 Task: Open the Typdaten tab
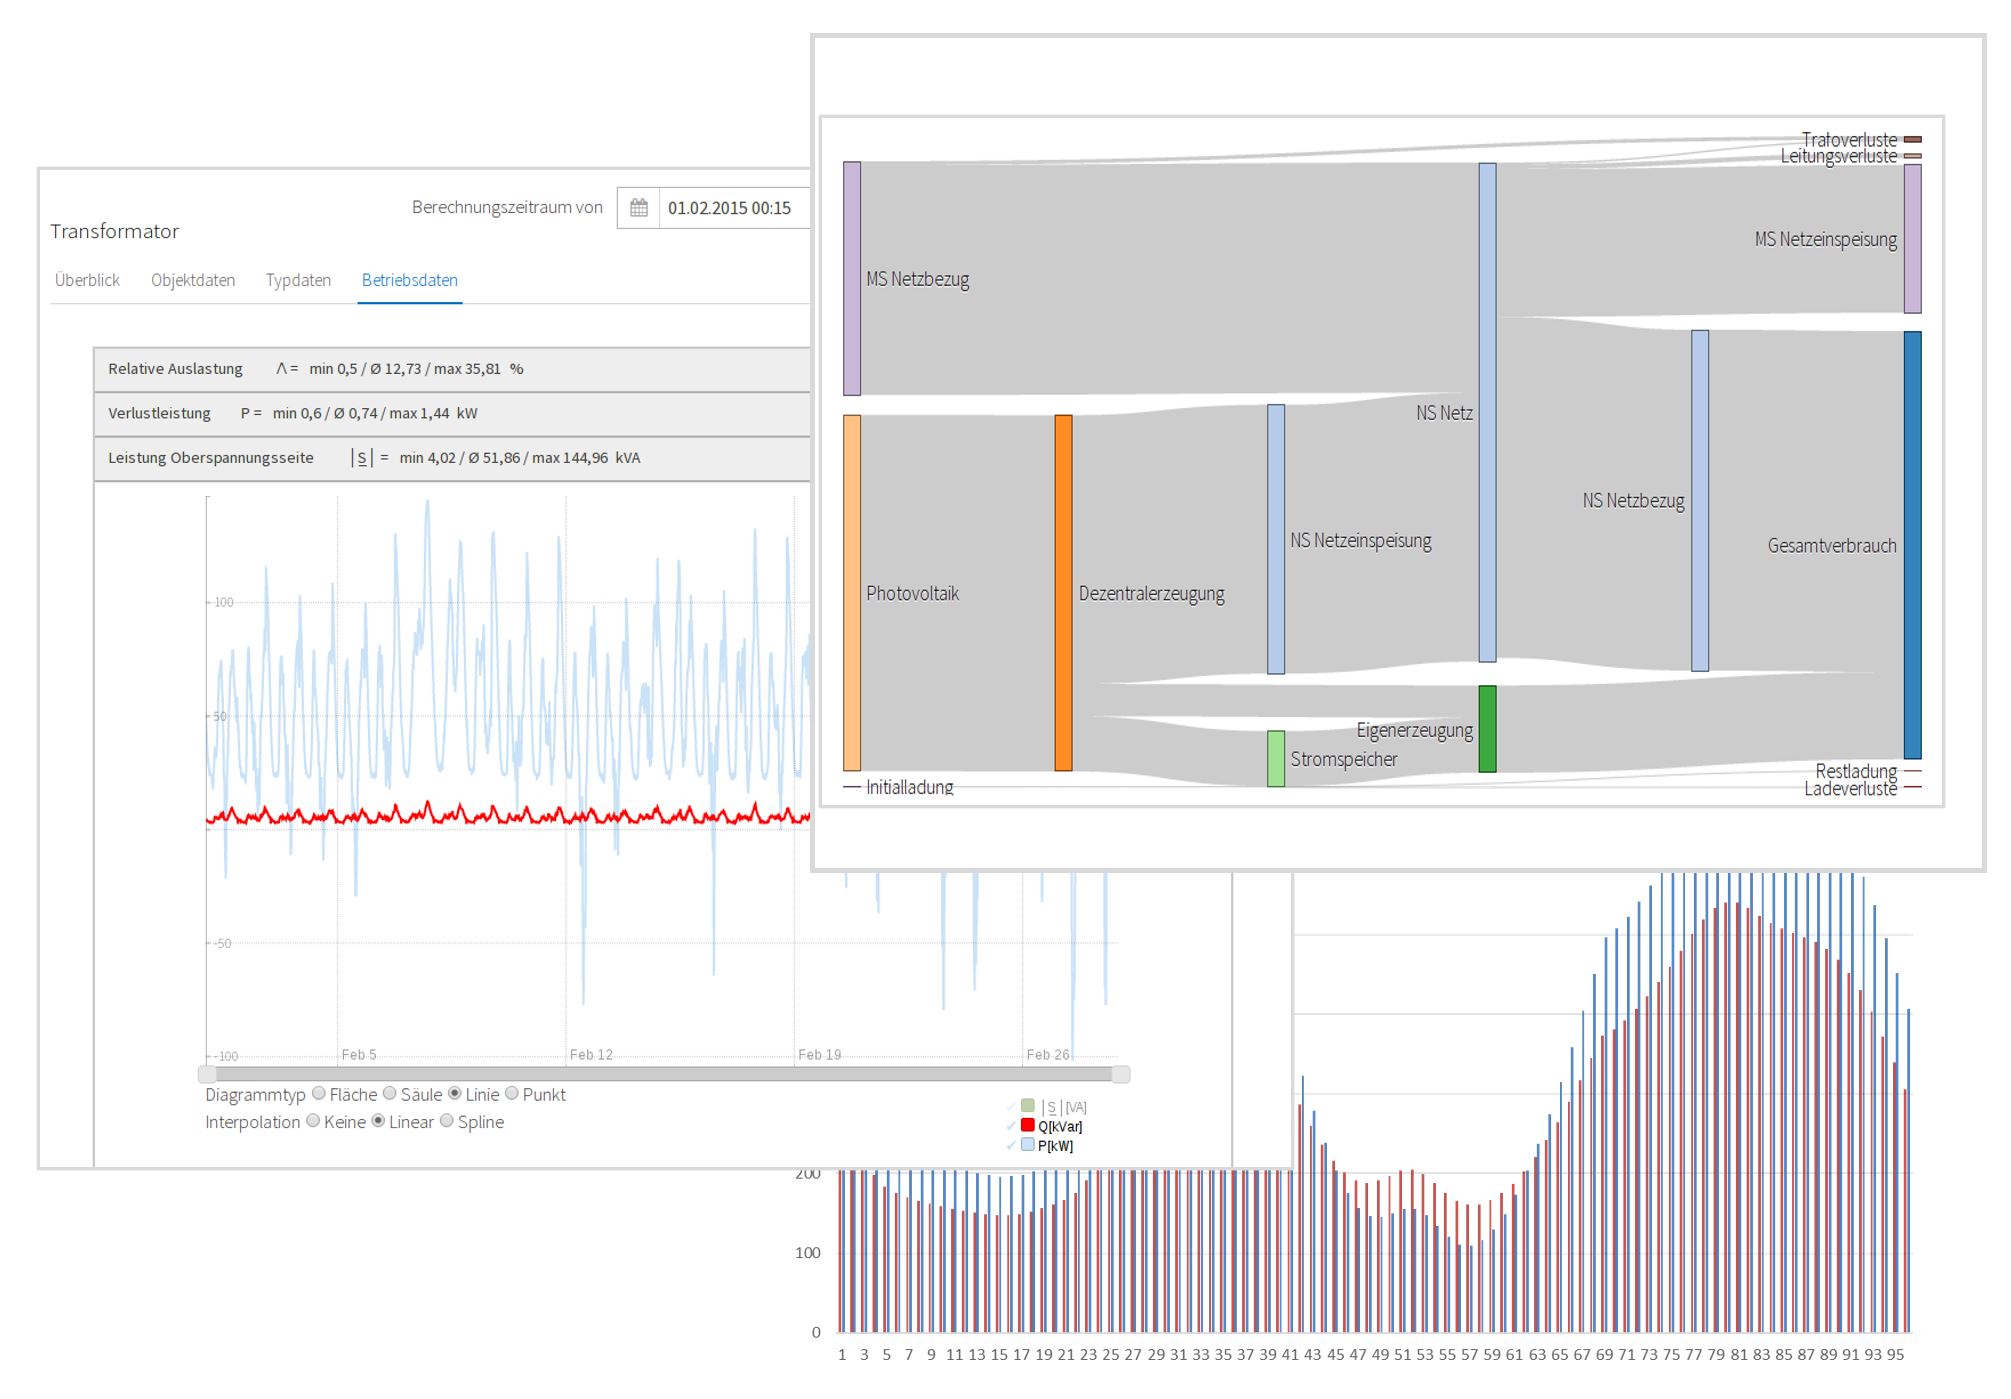[x=298, y=280]
